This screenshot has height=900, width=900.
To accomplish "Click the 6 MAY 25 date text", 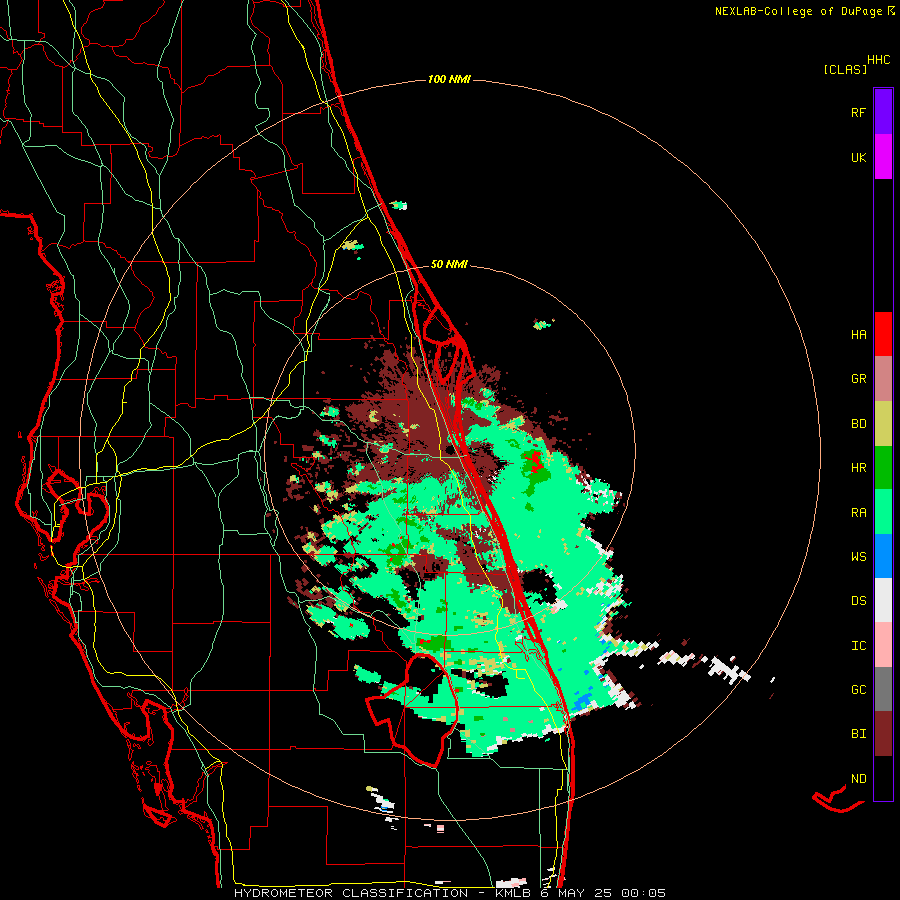I will click(x=577, y=893).
